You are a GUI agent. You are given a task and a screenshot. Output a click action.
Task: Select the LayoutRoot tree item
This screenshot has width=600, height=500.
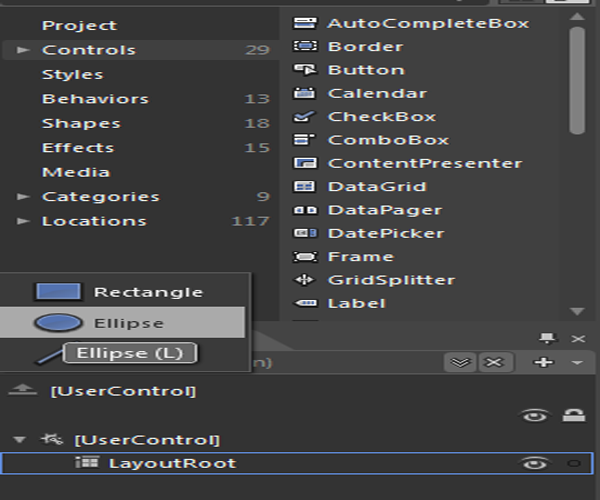tap(172, 463)
